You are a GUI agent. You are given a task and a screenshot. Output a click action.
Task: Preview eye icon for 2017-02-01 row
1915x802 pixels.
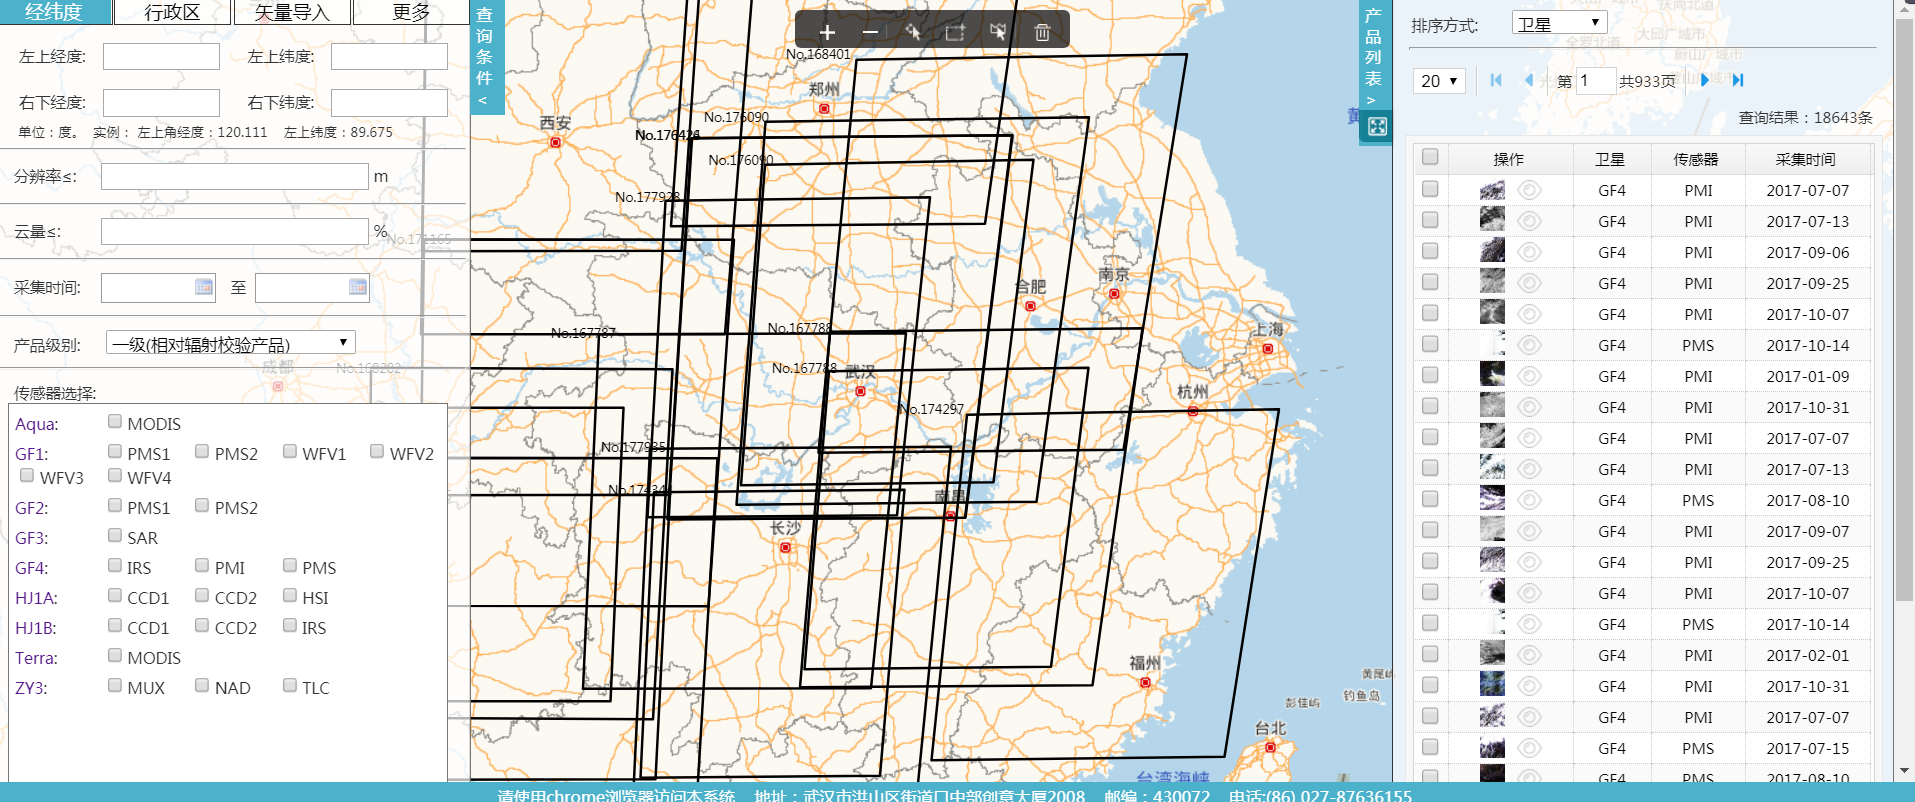[1529, 655]
